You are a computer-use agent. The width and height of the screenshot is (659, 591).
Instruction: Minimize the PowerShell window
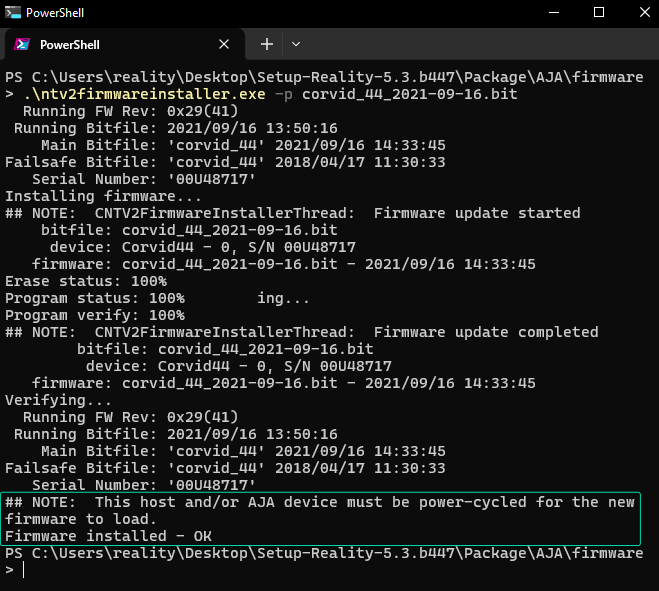click(551, 13)
